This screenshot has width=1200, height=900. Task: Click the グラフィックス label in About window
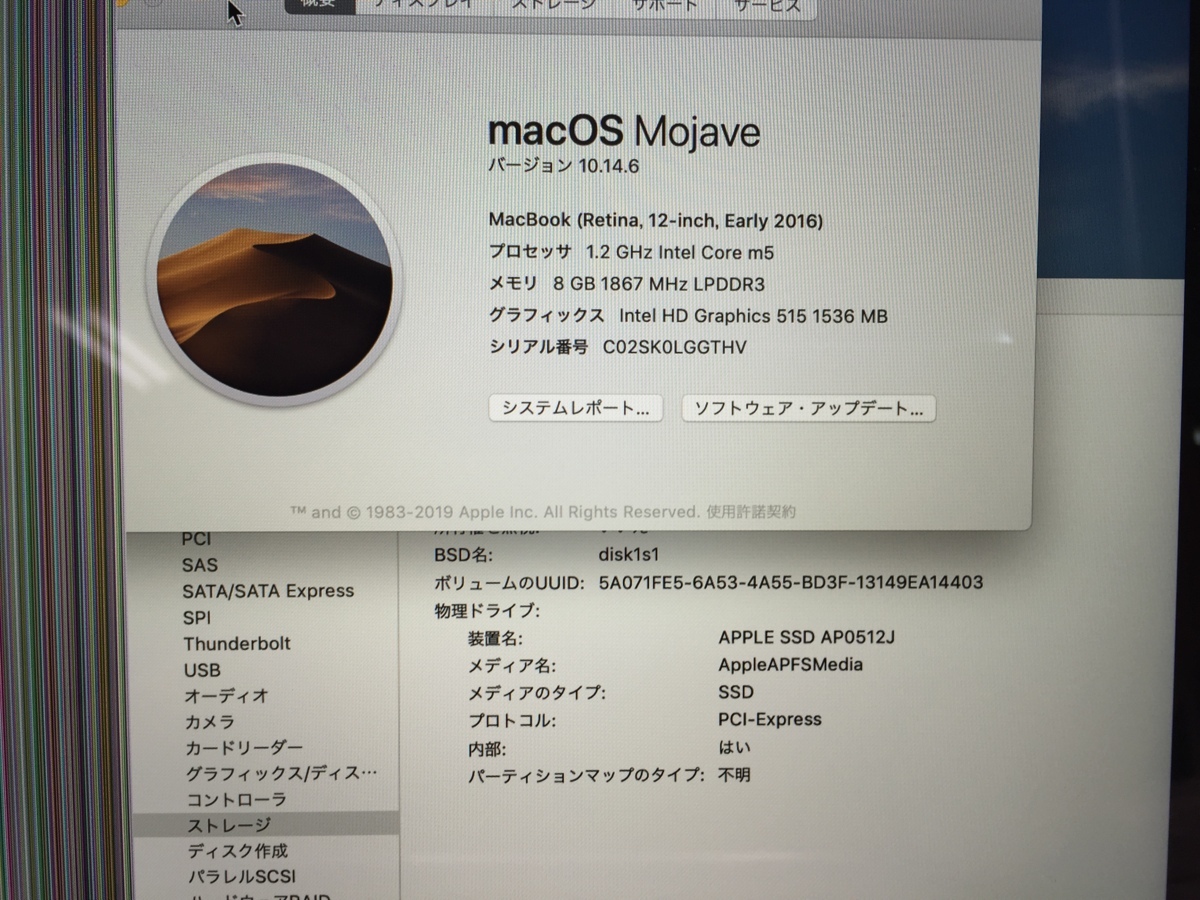pyautogui.click(x=547, y=316)
